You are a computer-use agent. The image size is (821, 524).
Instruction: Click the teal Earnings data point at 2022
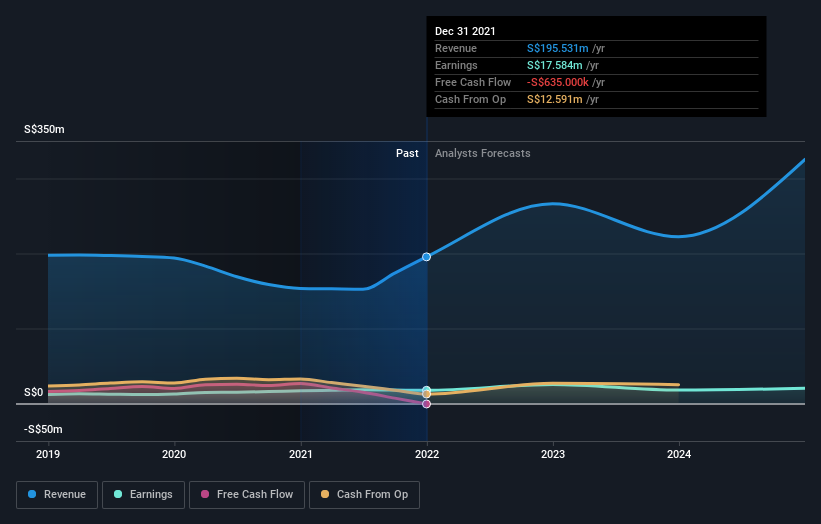pyautogui.click(x=427, y=389)
